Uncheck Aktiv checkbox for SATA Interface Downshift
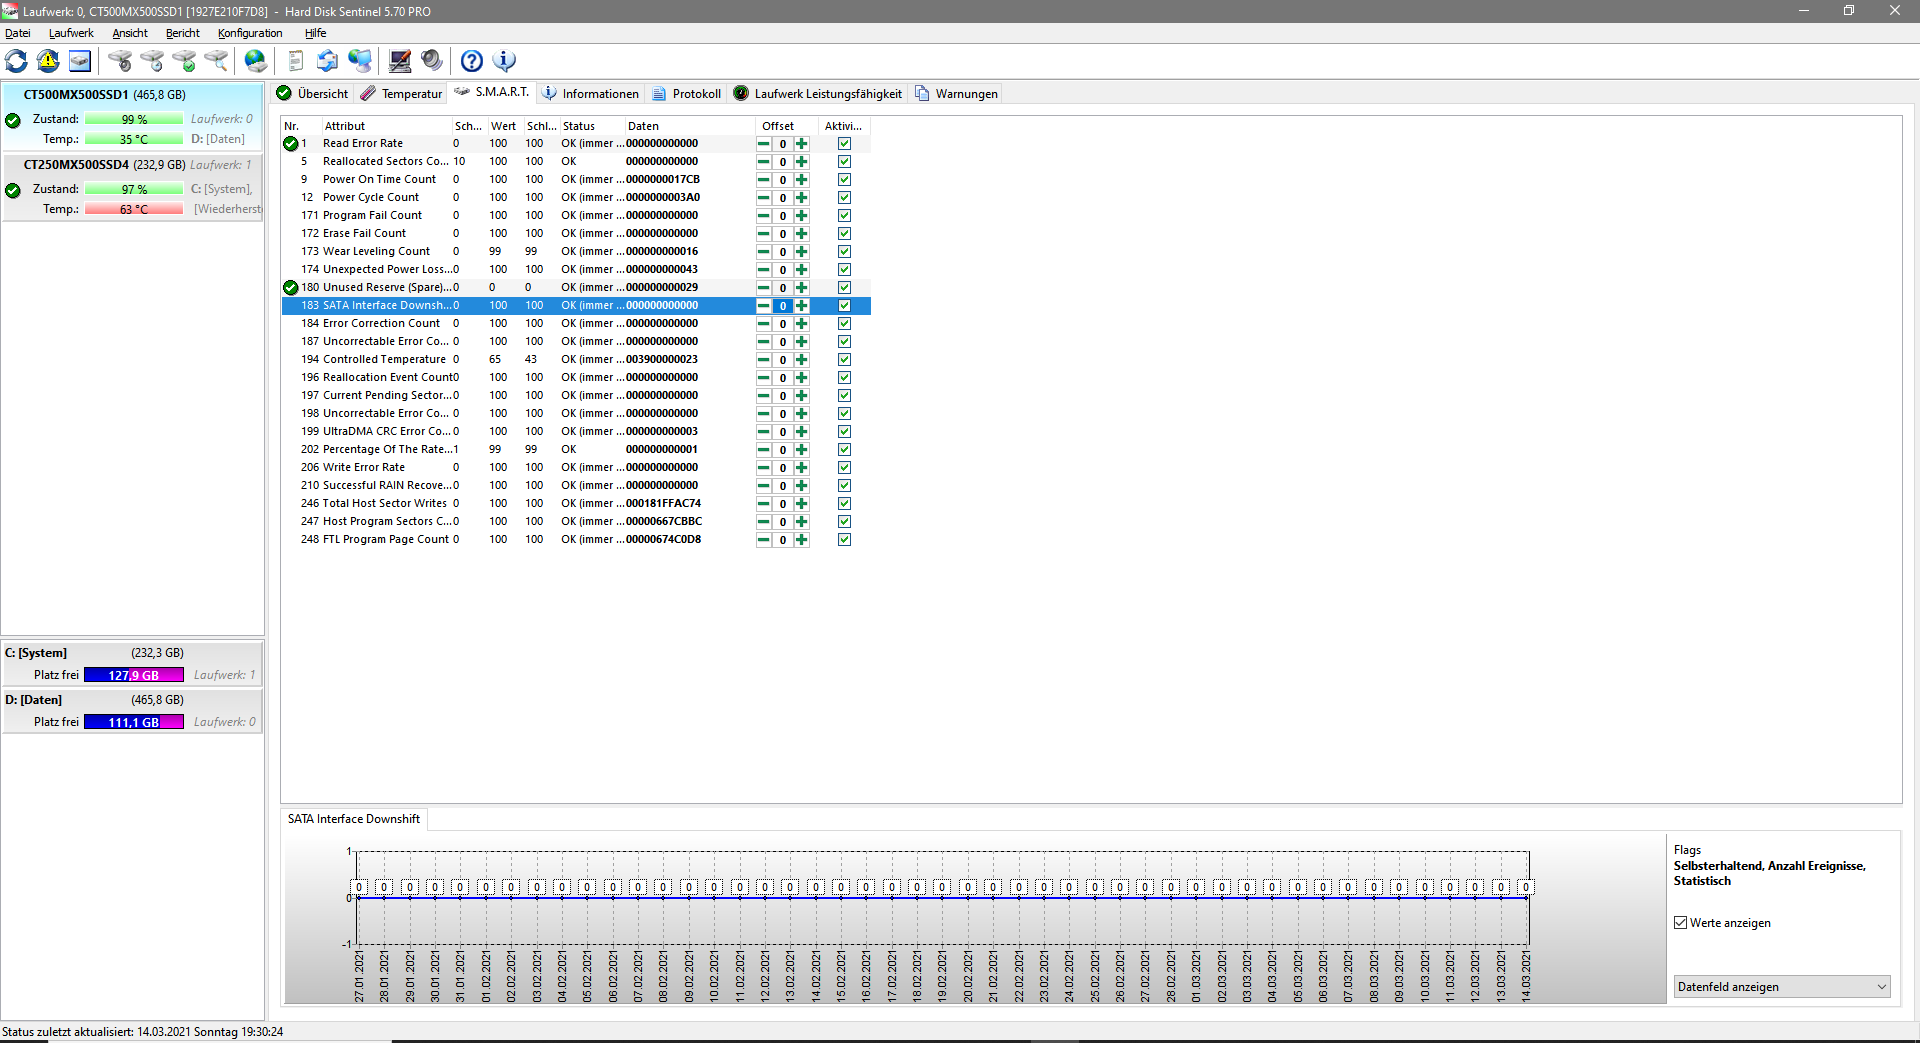 [x=844, y=306]
